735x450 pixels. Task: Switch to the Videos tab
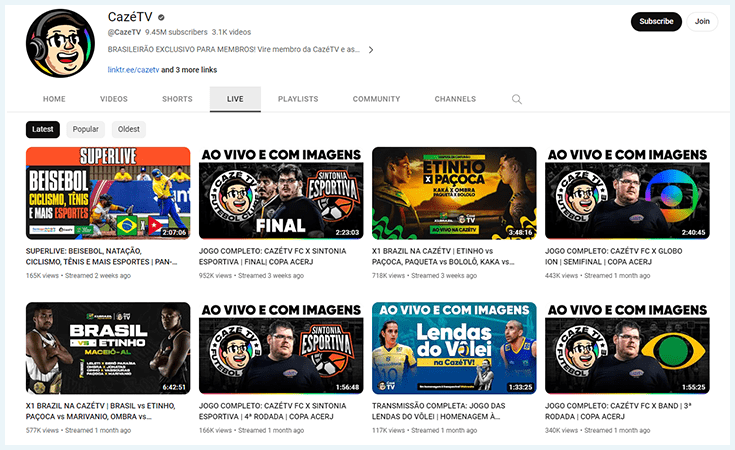[x=113, y=99]
